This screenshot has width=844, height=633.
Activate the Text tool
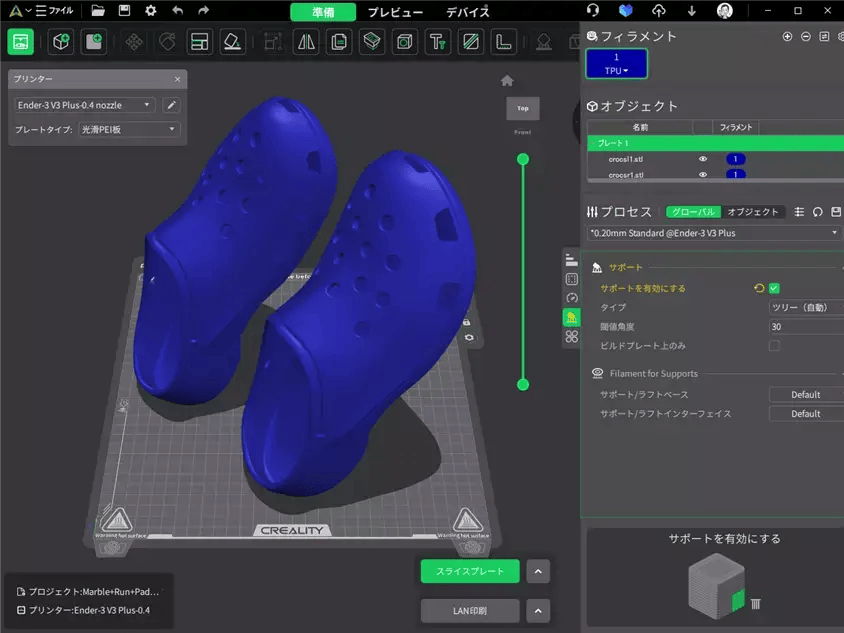click(x=437, y=41)
